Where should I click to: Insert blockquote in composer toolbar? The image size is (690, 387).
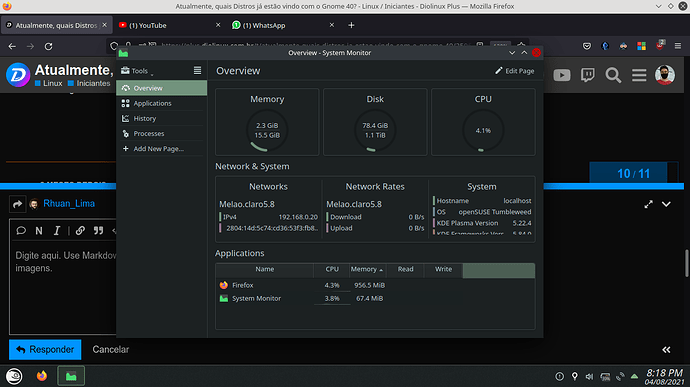pyautogui.click(x=99, y=231)
